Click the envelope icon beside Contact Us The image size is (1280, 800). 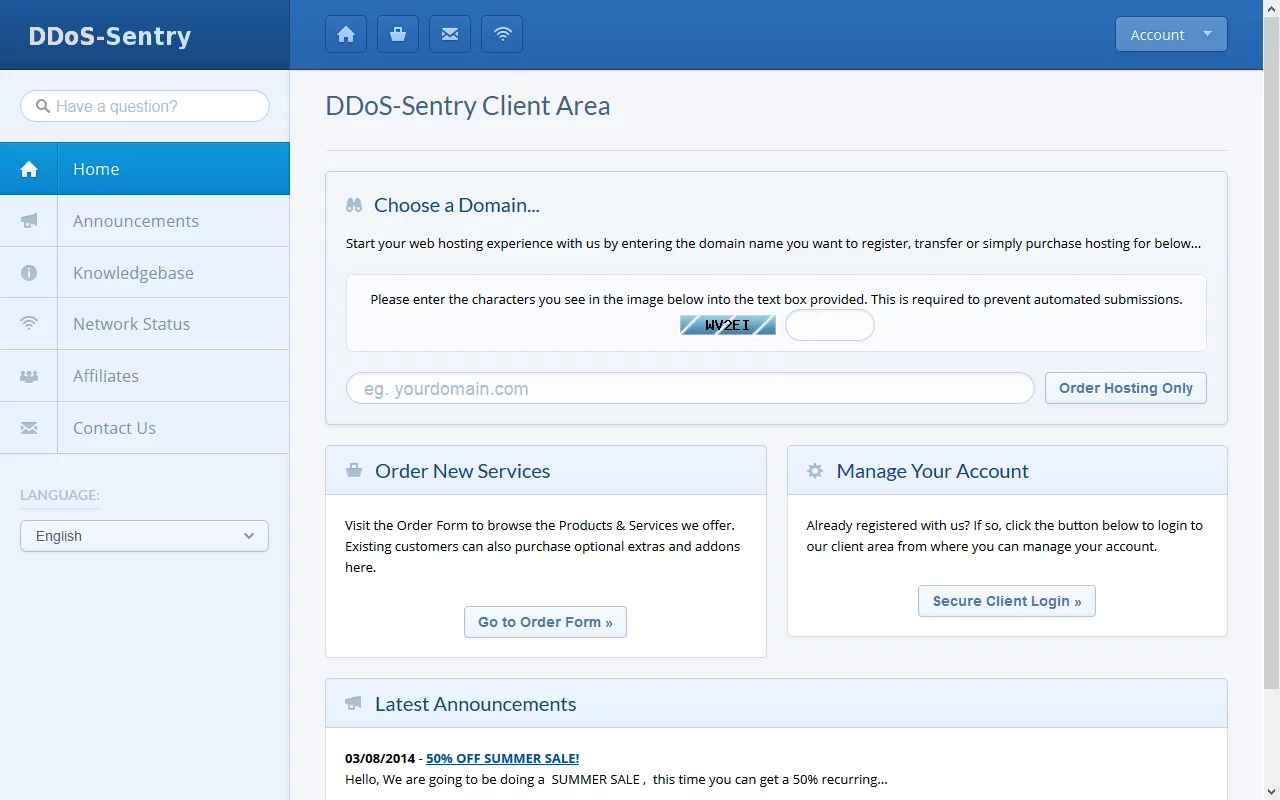[x=29, y=428]
